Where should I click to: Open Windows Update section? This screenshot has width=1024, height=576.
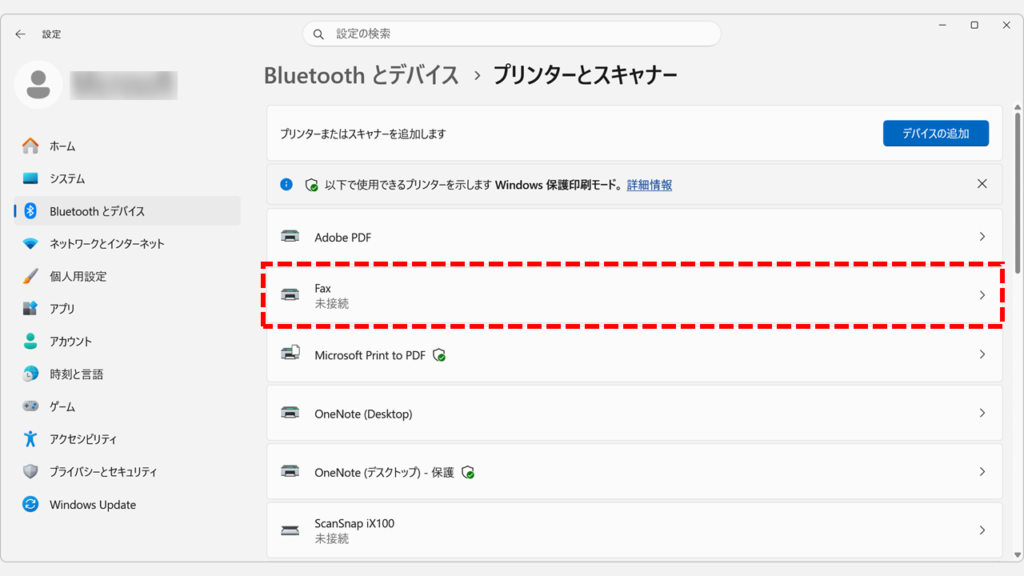pyautogui.click(x=127, y=504)
